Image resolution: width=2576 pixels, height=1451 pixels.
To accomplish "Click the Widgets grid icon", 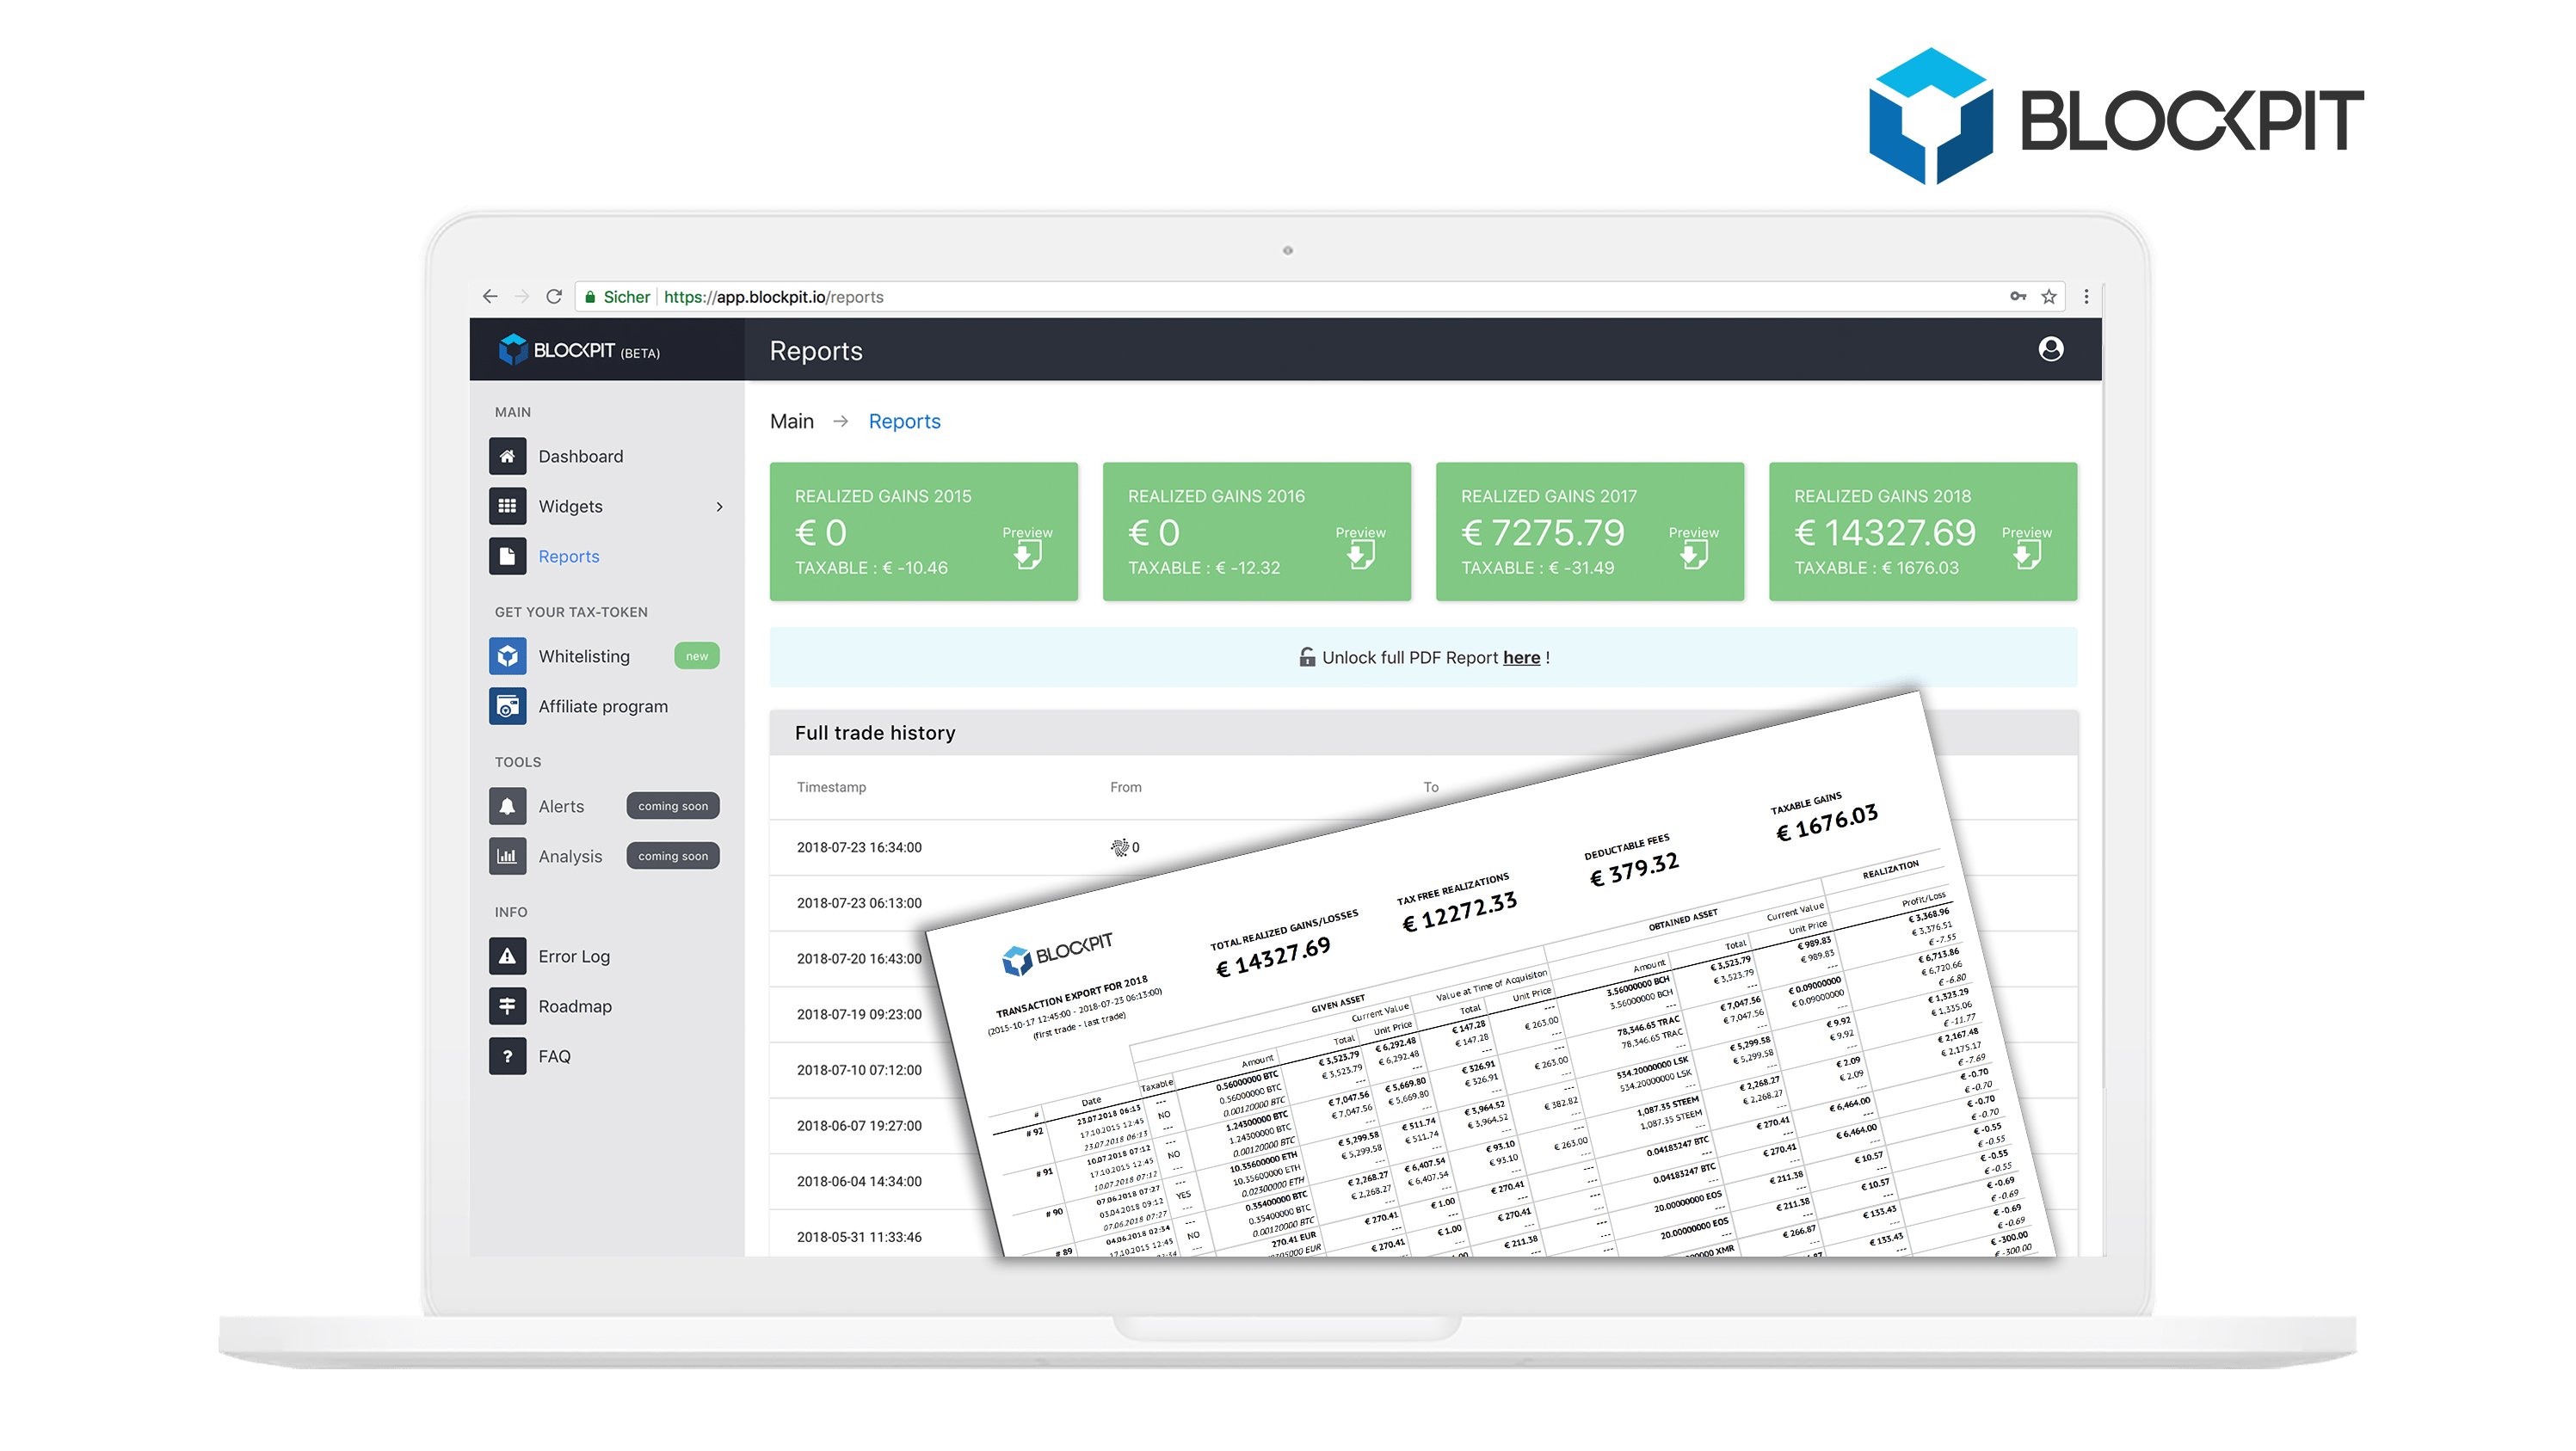I will [507, 506].
